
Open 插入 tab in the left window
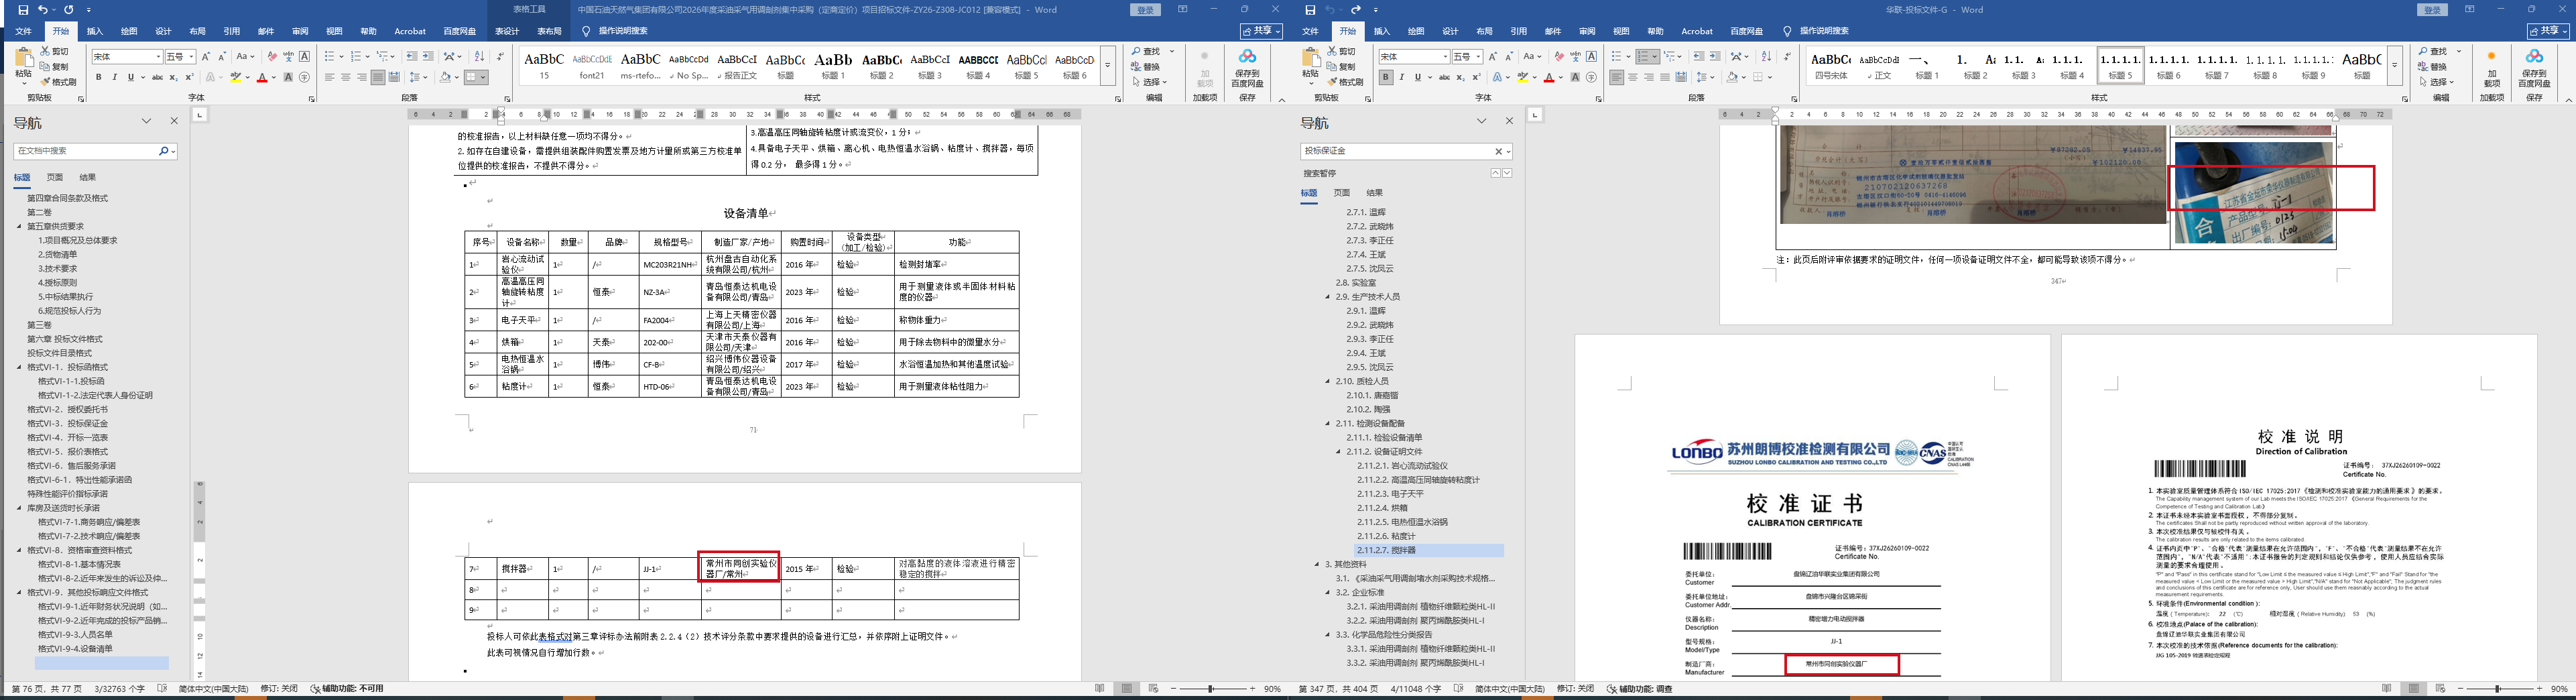click(x=95, y=31)
